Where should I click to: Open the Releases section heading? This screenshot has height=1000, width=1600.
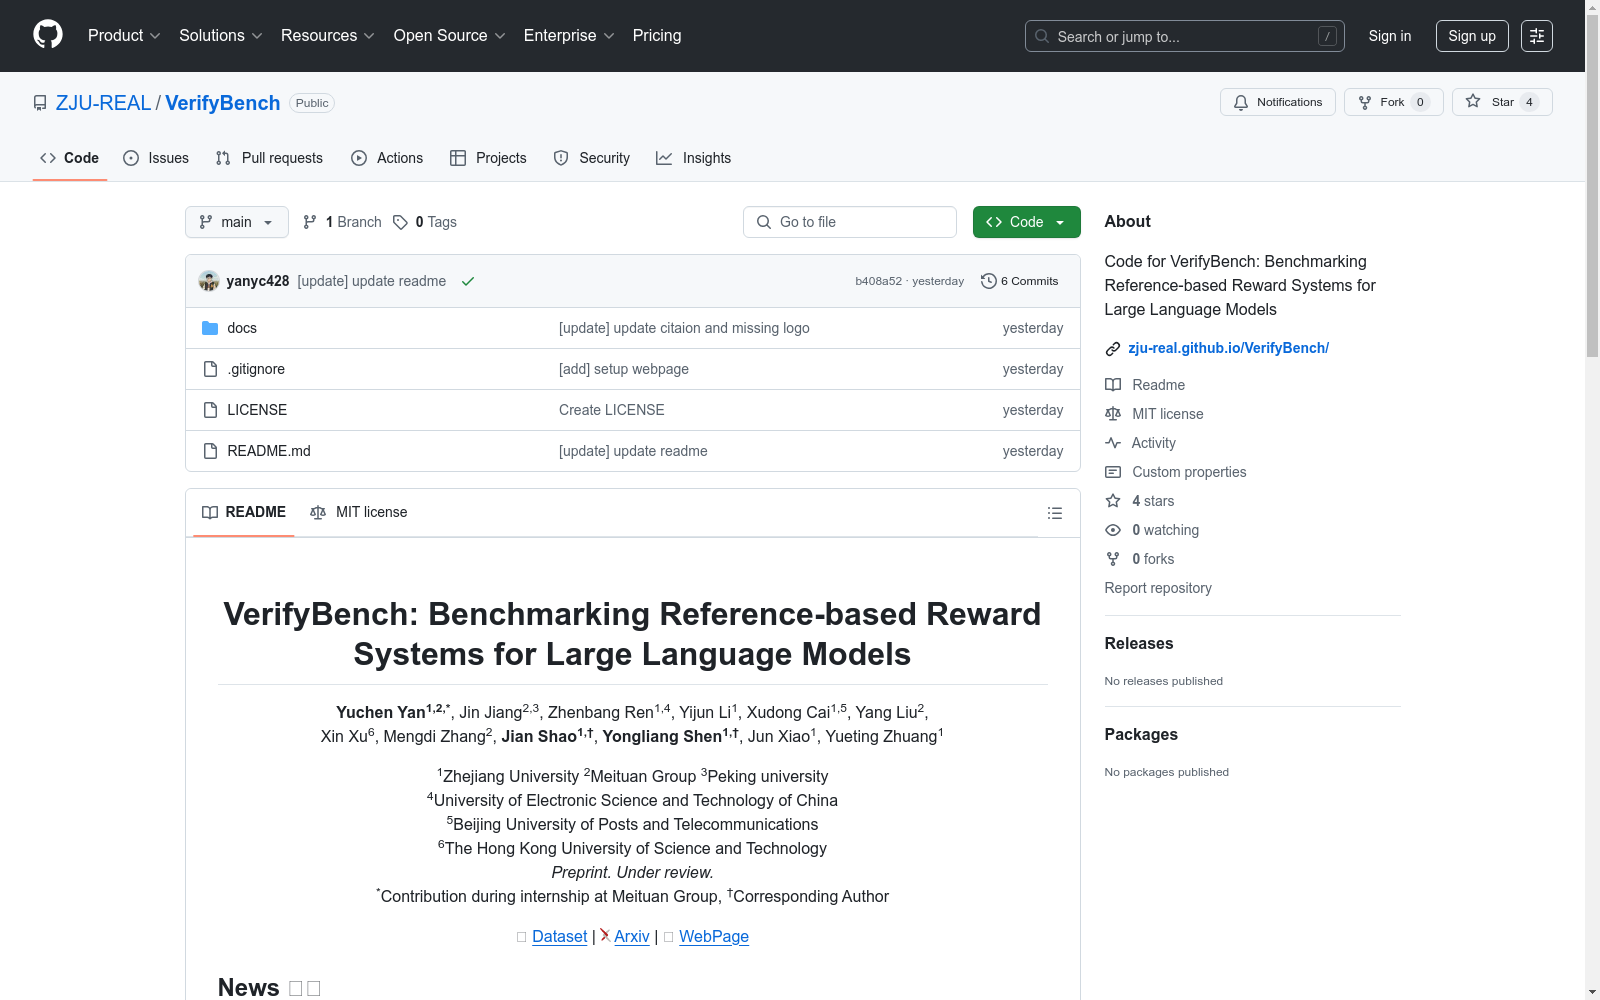click(x=1139, y=643)
